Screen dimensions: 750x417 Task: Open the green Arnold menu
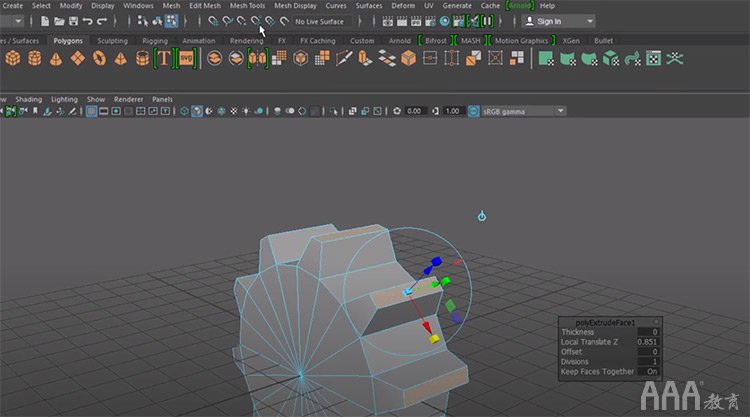pyautogui.click(x=519, y=6)
